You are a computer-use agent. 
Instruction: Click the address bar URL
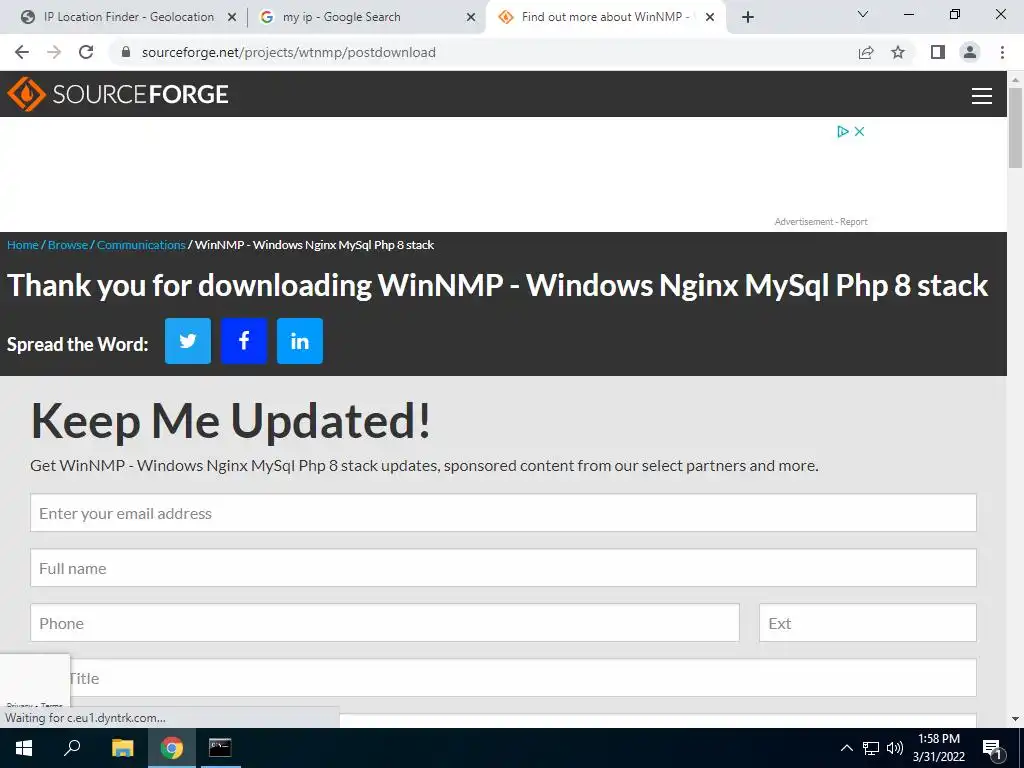tap(289, 52)
